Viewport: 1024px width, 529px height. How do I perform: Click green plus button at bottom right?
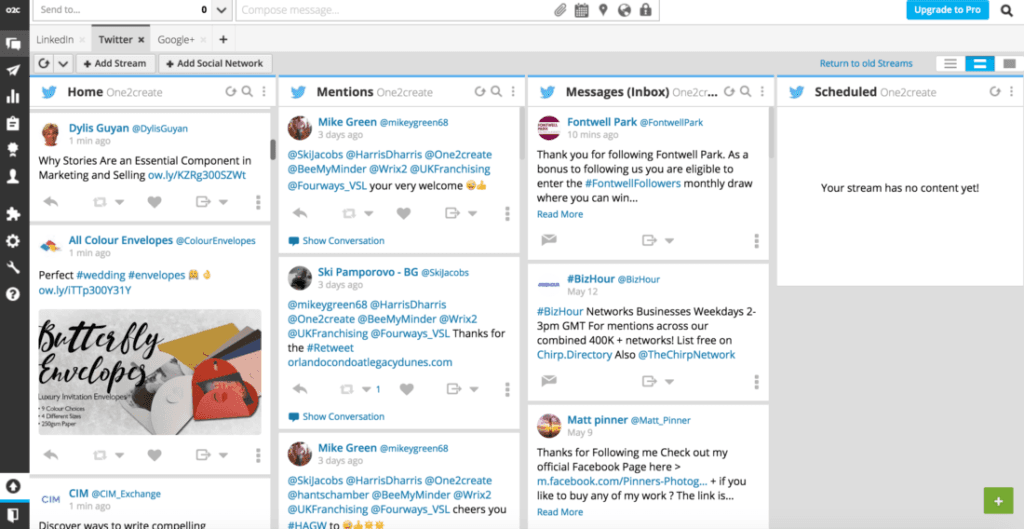[998, 501]
